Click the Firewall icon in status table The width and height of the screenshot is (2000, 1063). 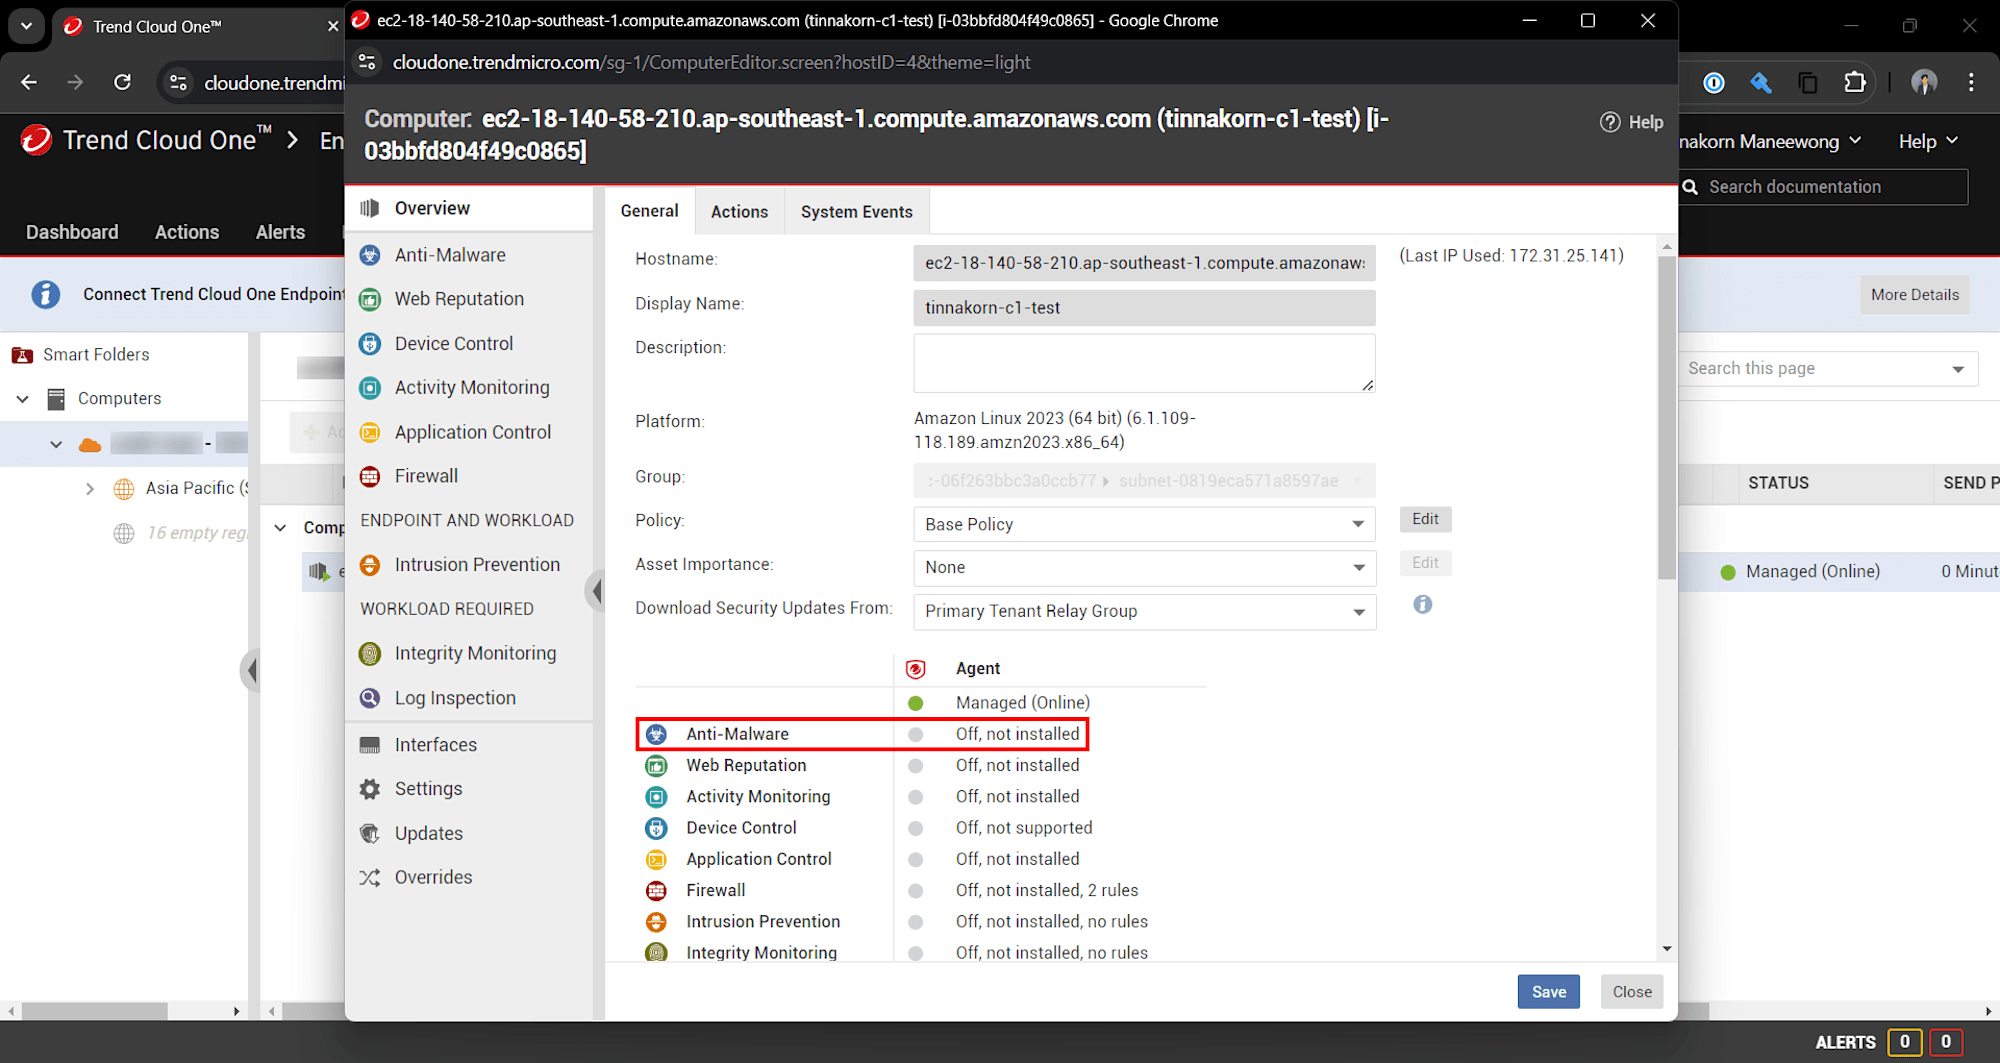[x=656, y=890]
